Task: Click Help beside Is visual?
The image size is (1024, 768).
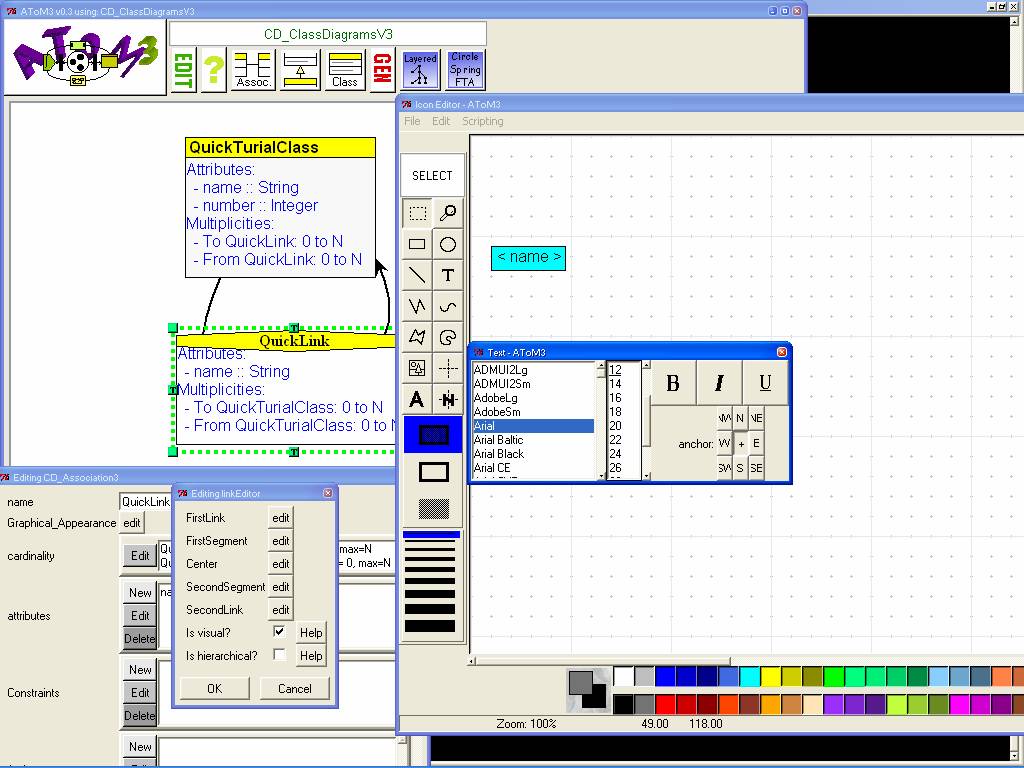Action: [311, 632]
